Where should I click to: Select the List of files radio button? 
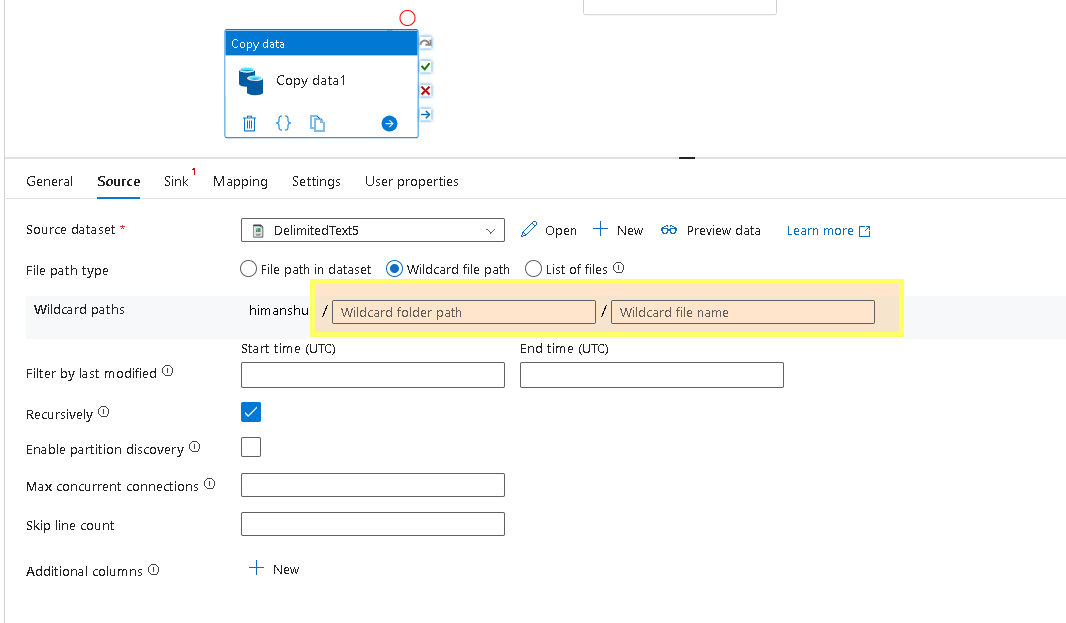tap(534, 269)
